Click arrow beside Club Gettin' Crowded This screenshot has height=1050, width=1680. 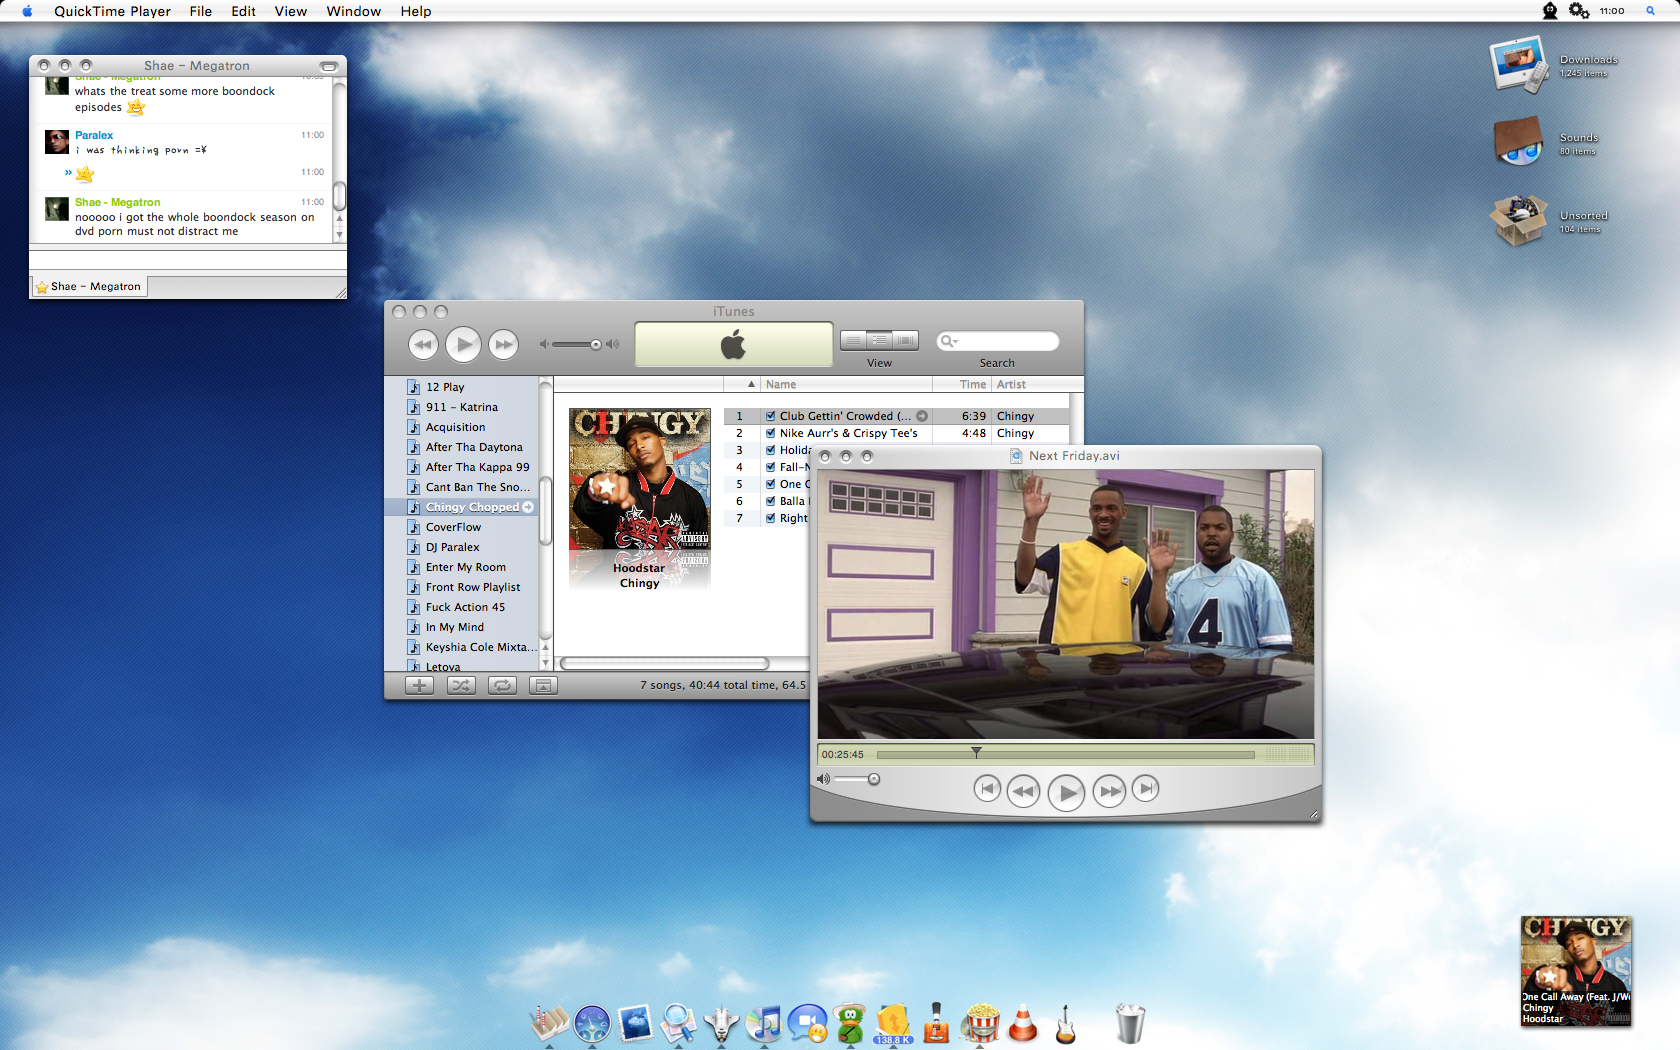pyautogui.click(x=922, y=416)
